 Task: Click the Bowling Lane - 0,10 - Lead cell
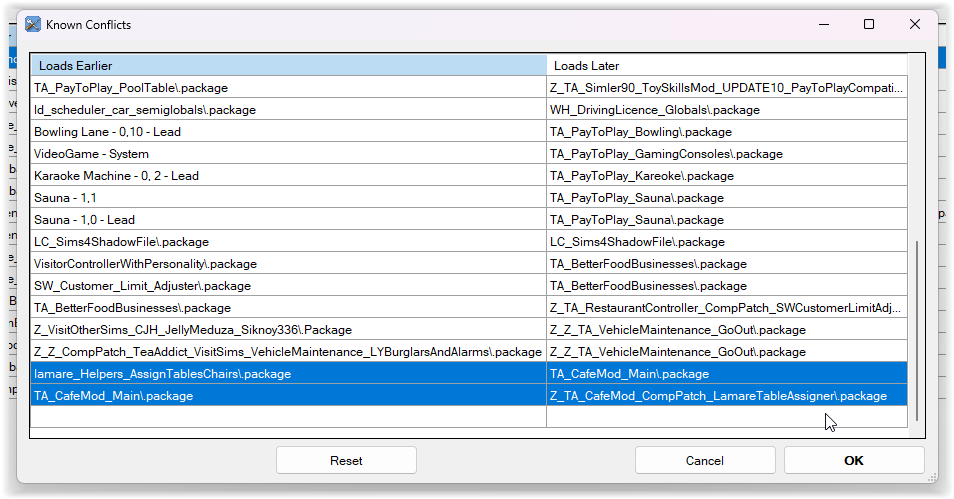107,132
